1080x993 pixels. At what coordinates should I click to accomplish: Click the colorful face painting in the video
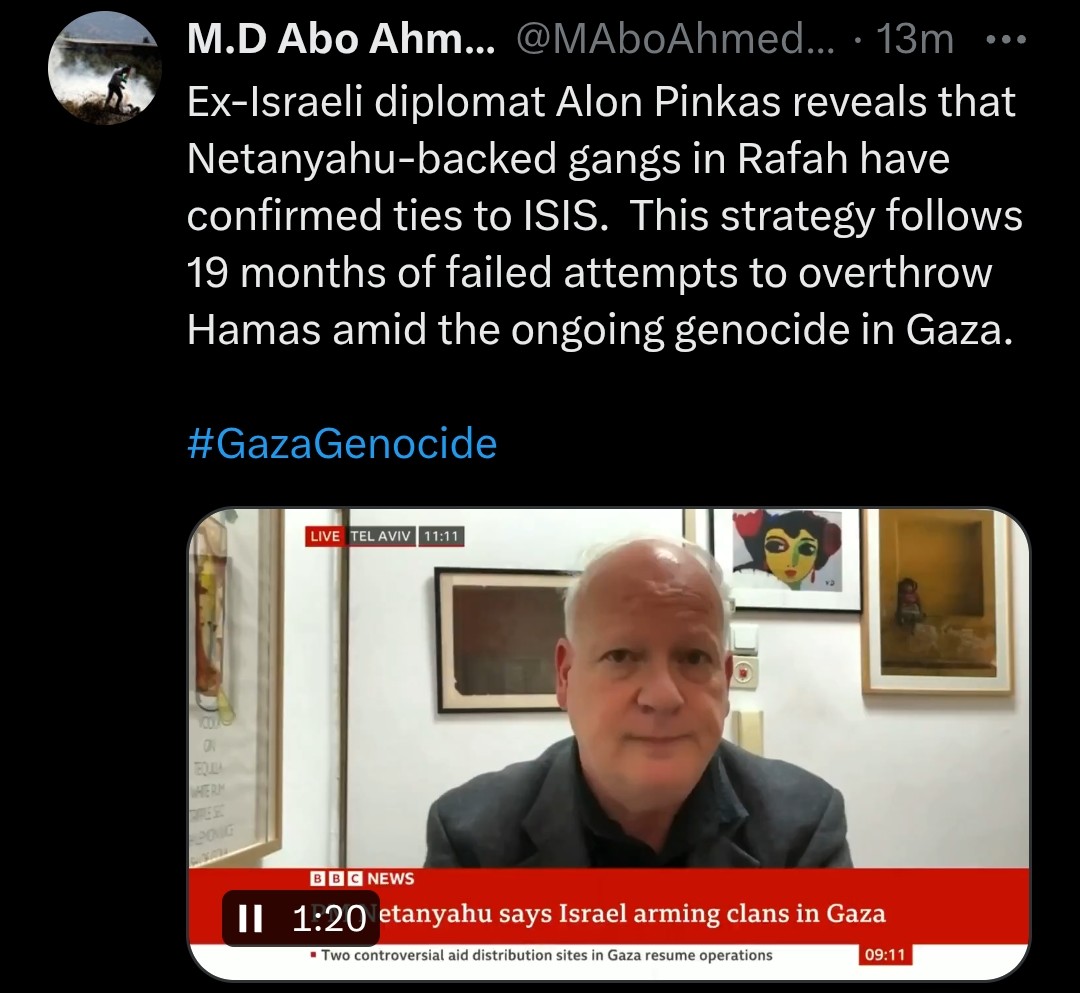[787, 558]
